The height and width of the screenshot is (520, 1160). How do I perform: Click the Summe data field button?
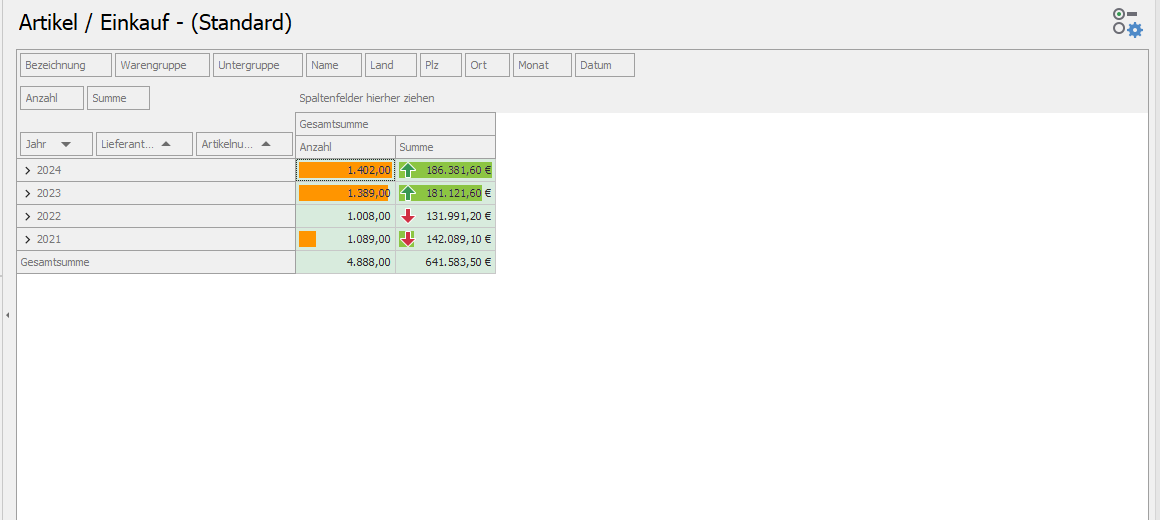[x=118, y=98]
